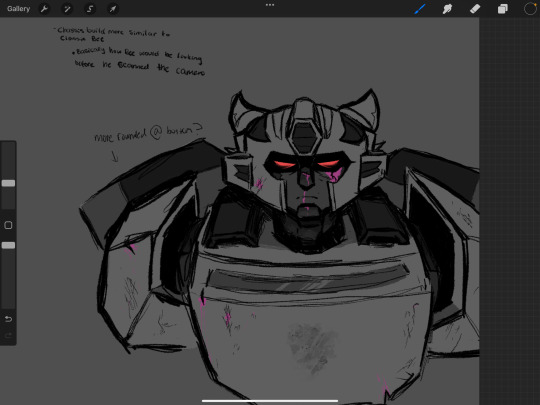Open the Actions wrench menu
This screenshot has height=405, width=540.
[x=44, y=9]
